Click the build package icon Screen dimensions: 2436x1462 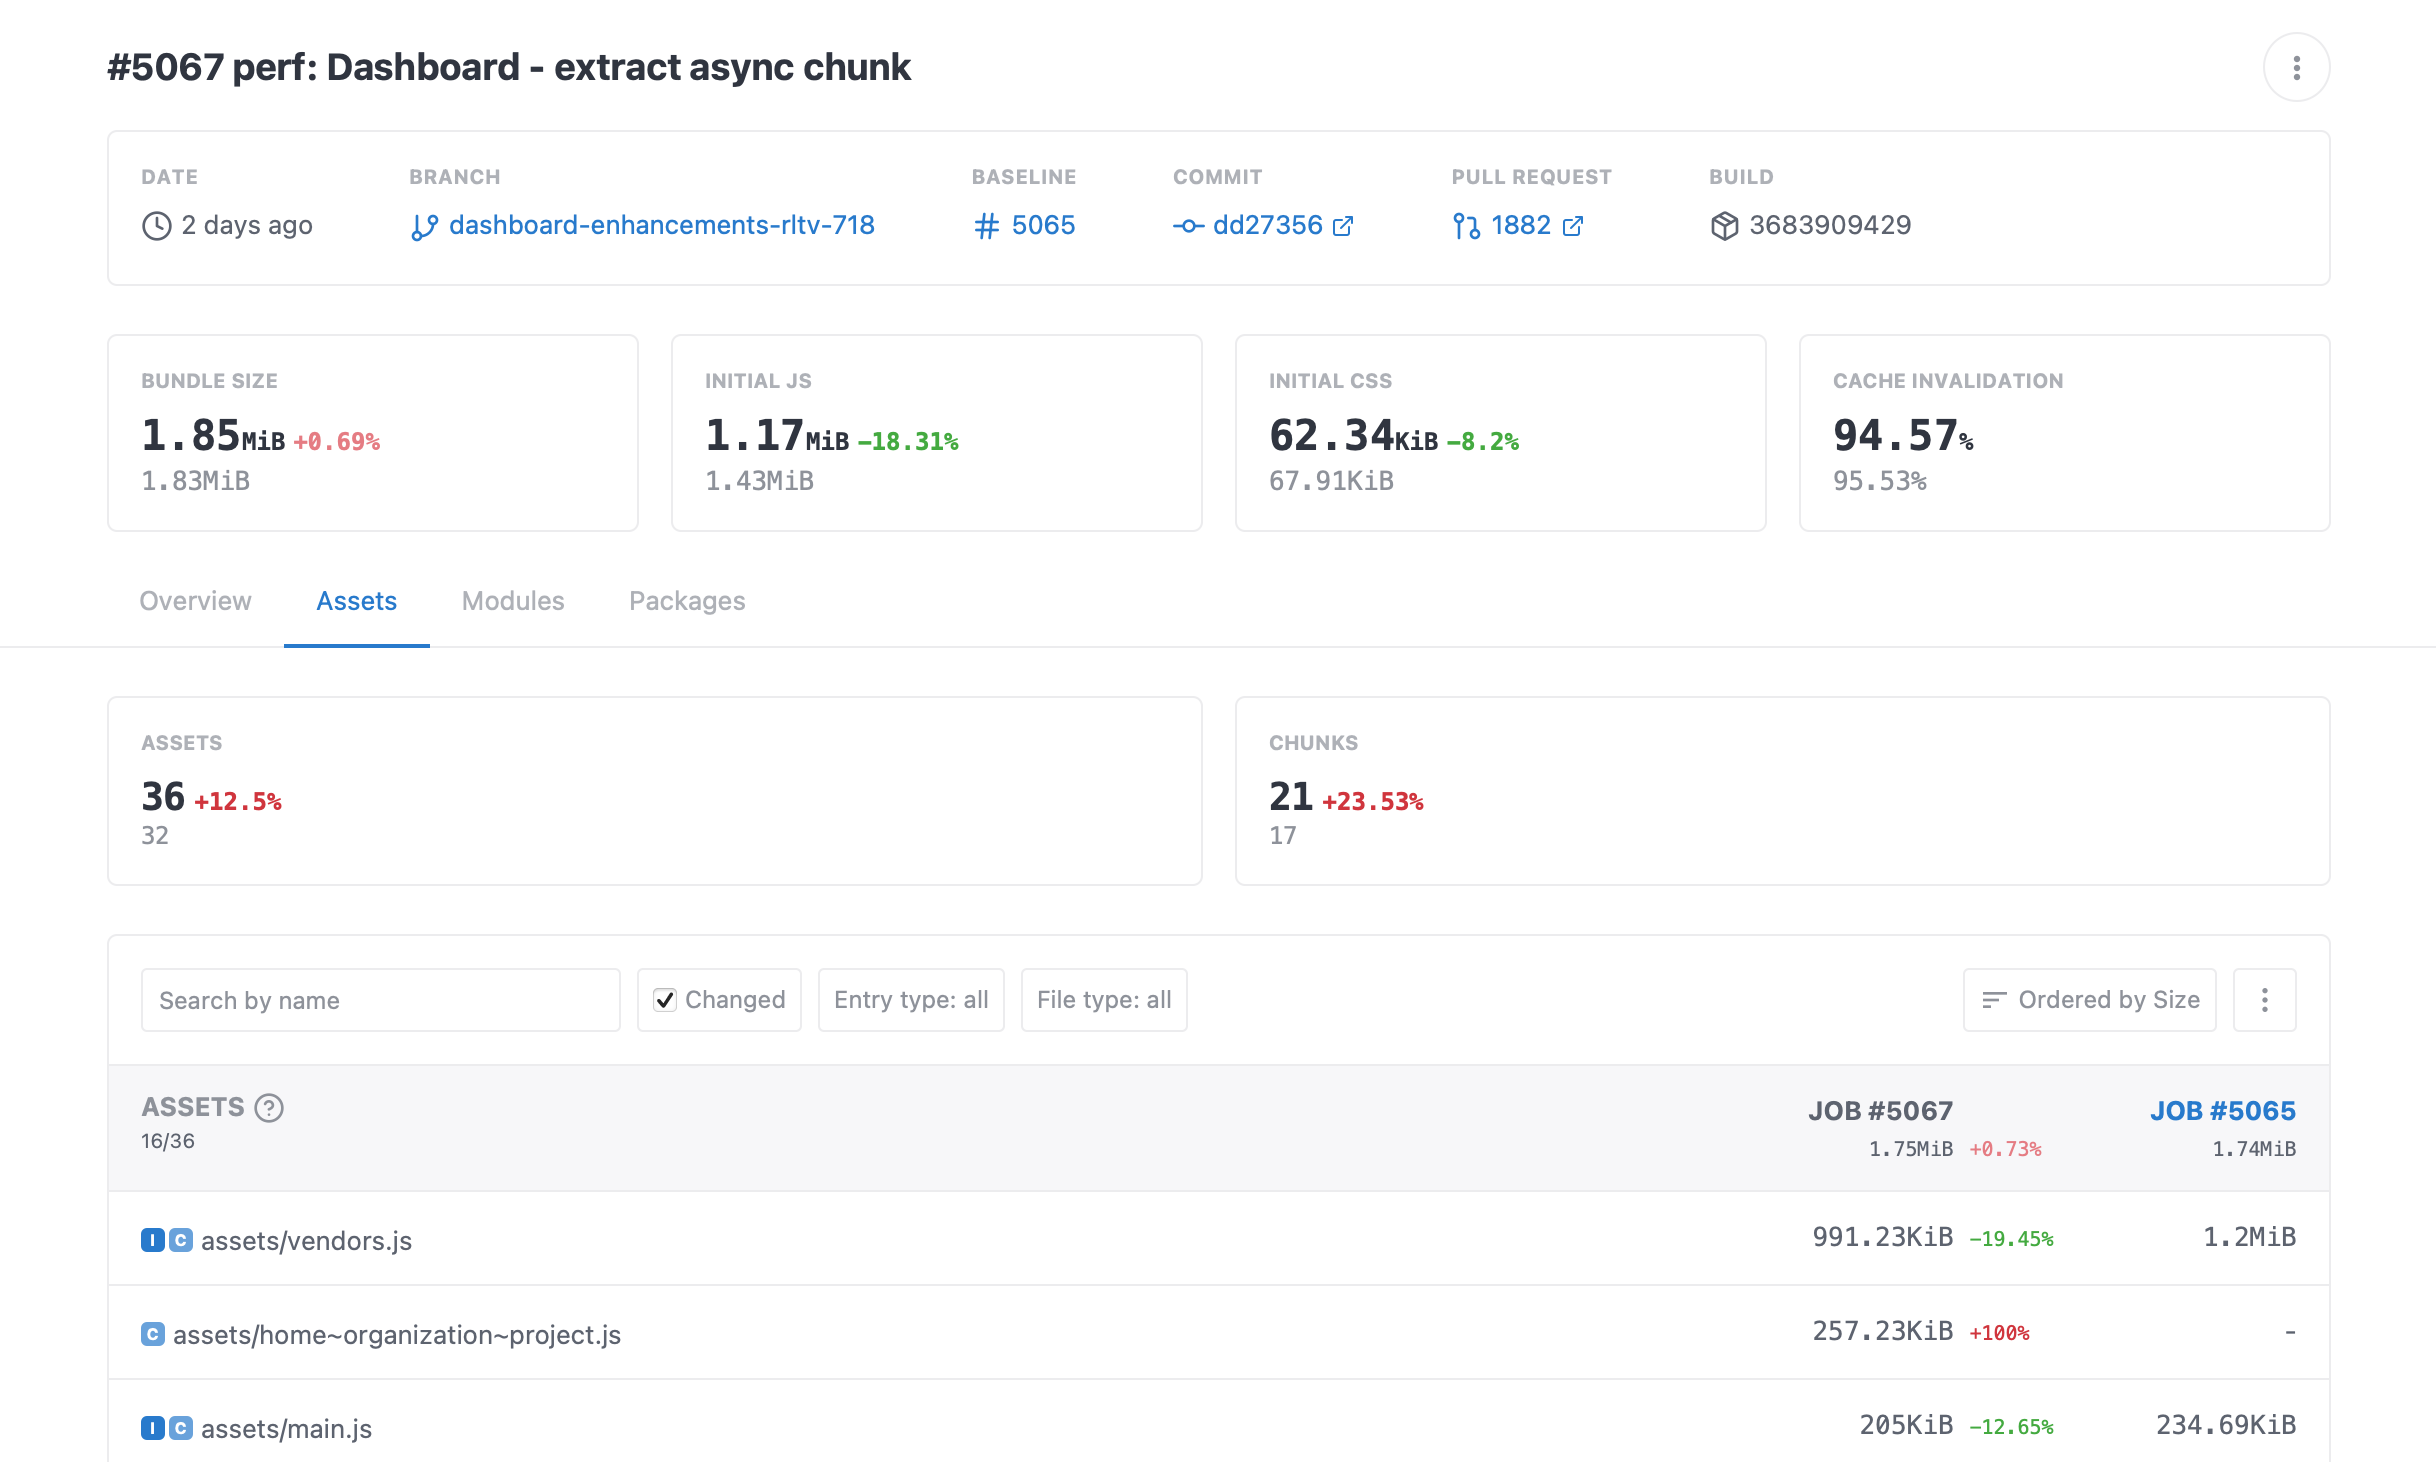point(1724,226)
